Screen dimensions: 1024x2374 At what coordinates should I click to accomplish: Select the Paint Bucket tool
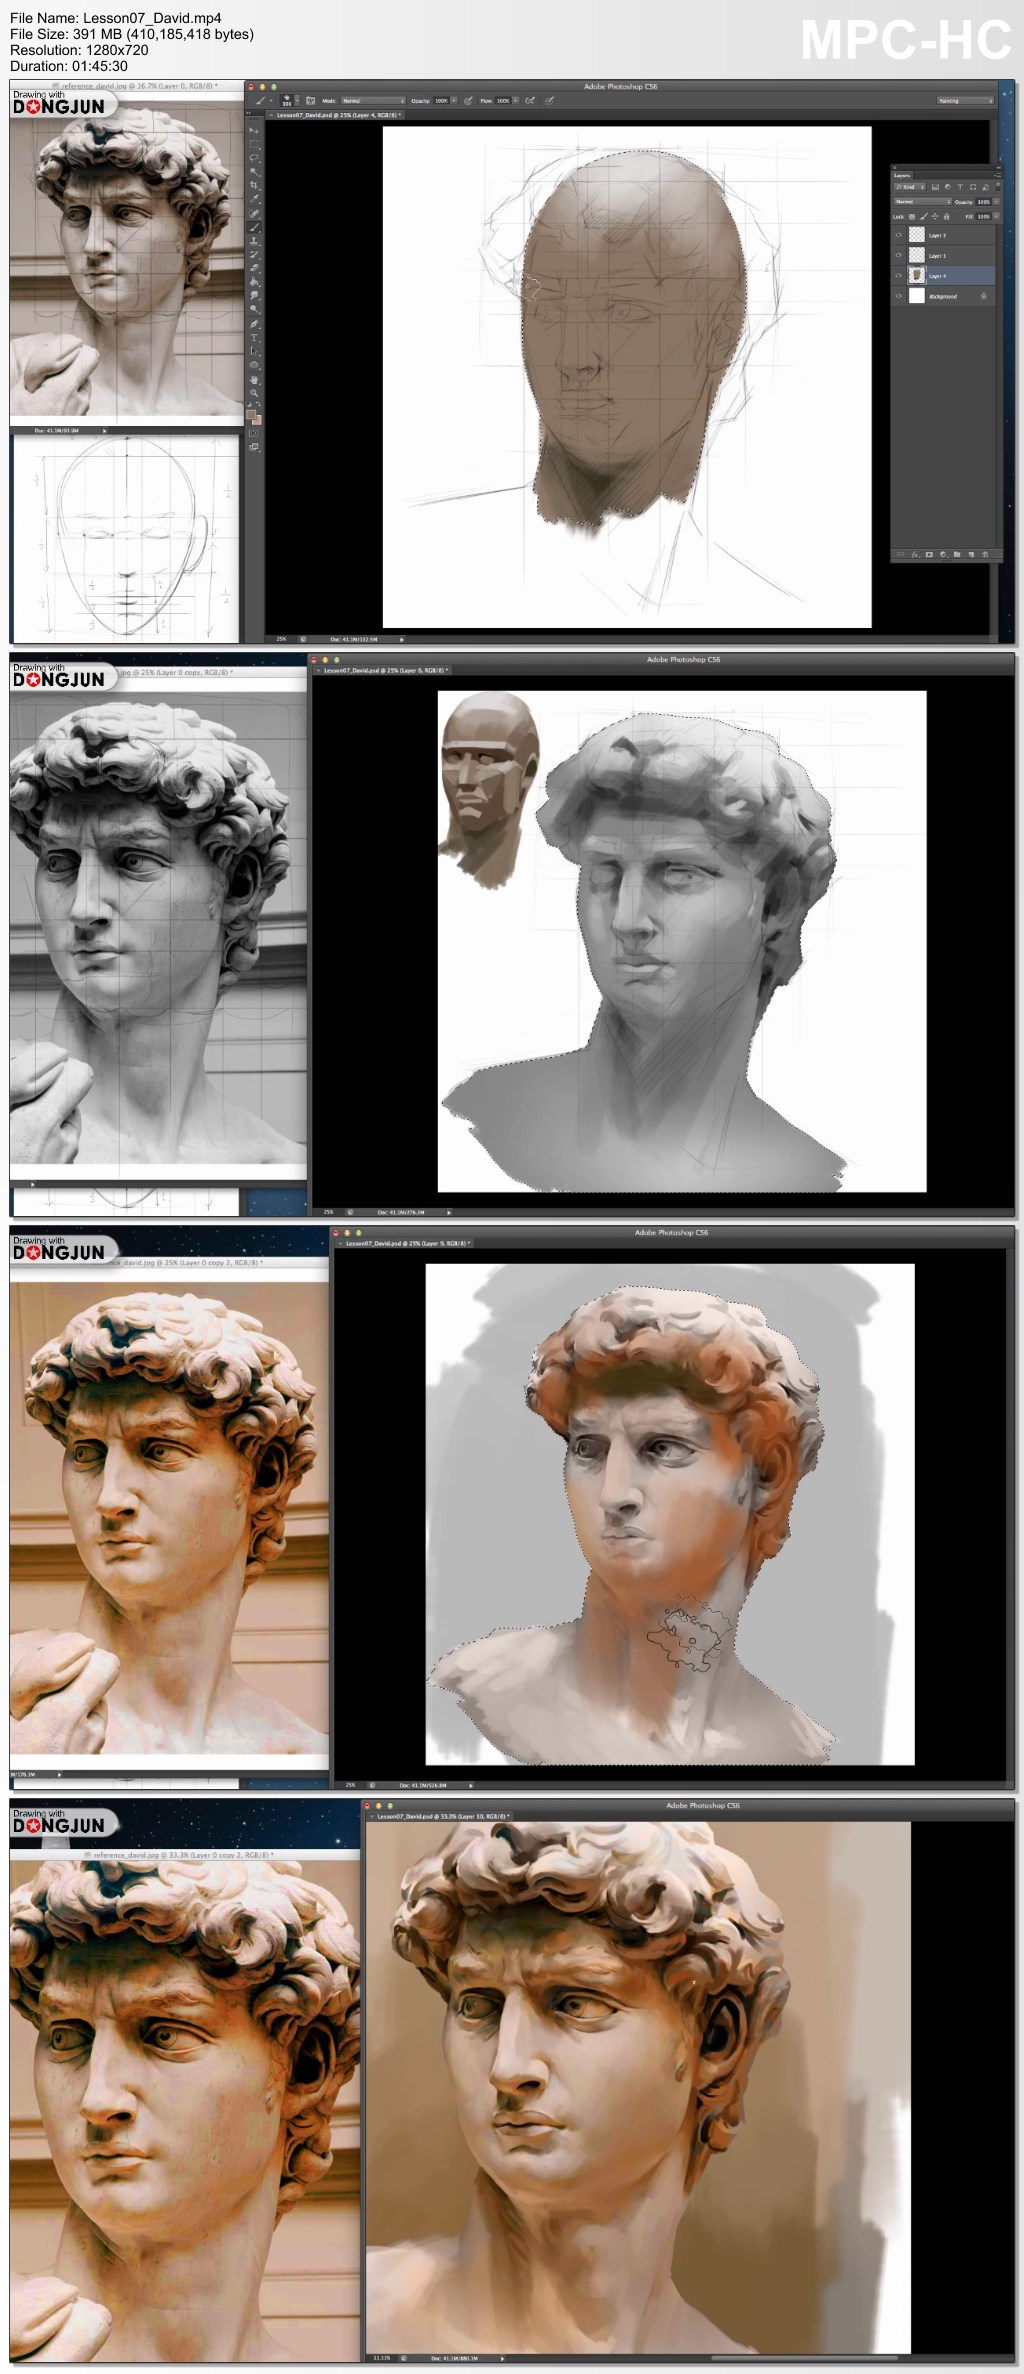254,282
